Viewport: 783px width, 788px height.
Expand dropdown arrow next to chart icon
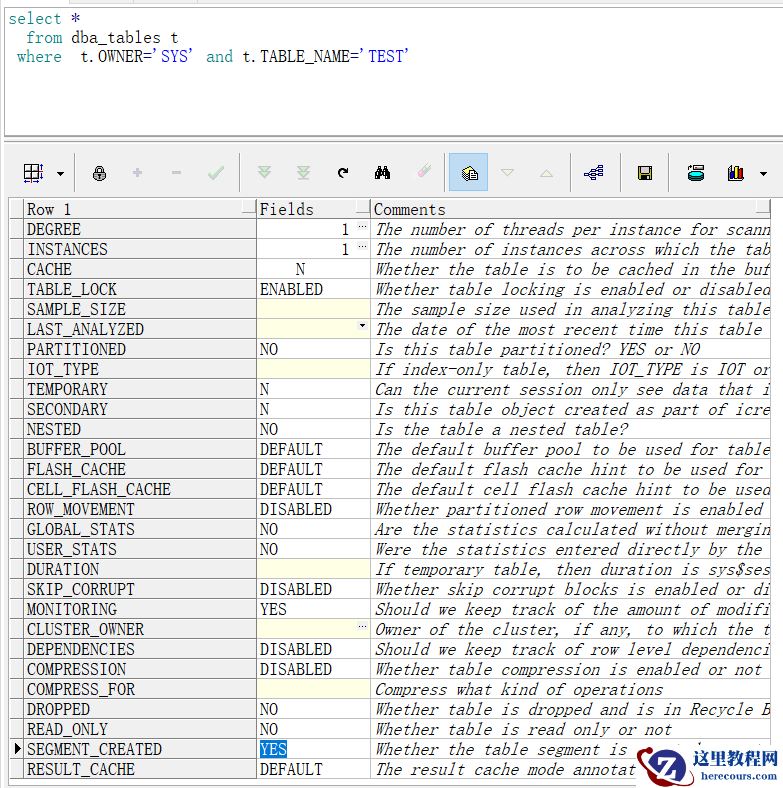(x=764, y=174)
